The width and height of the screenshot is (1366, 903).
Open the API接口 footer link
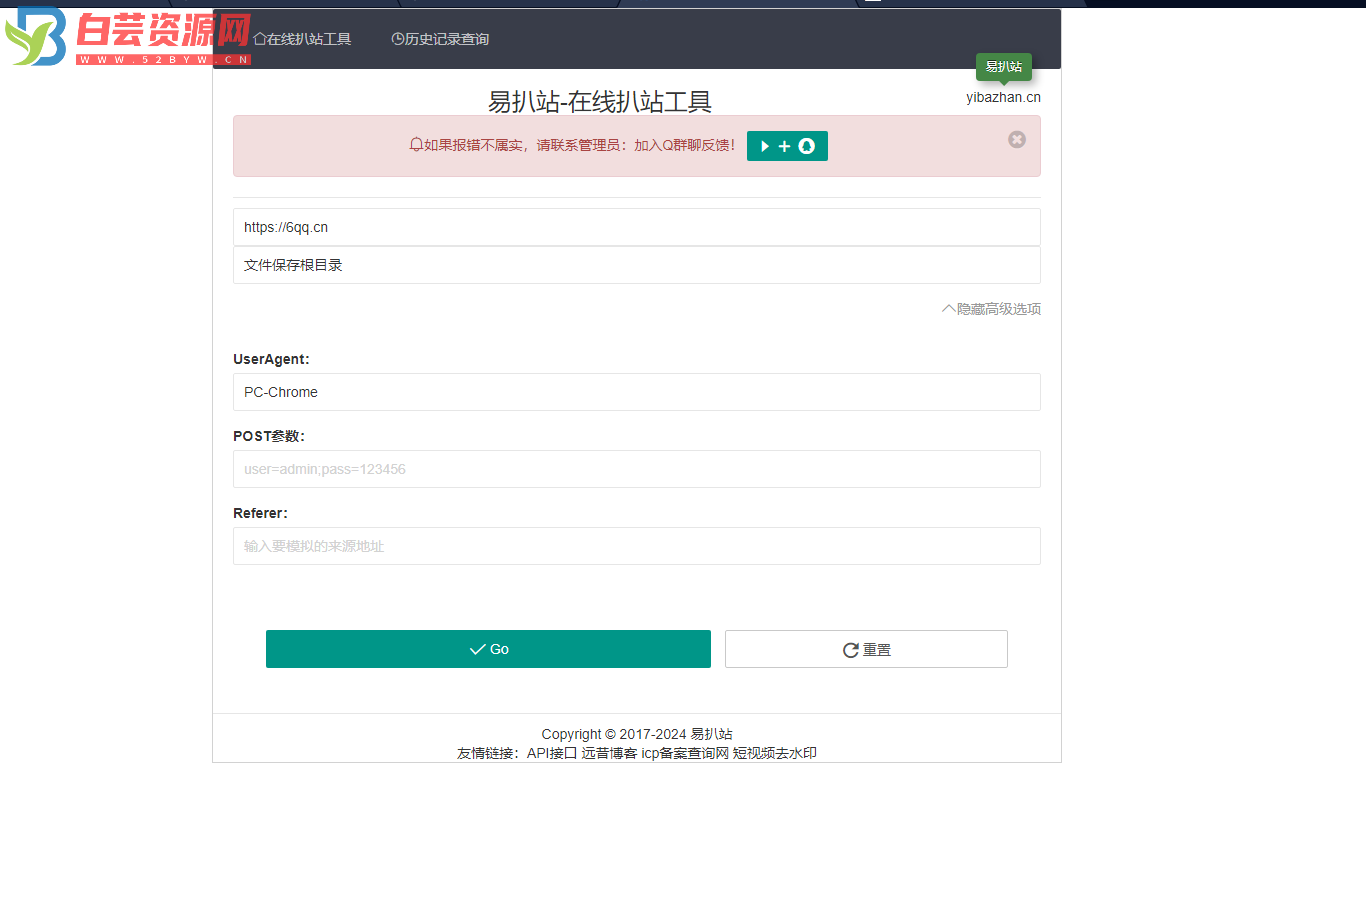pyautogui.click(x=552, y=753)
